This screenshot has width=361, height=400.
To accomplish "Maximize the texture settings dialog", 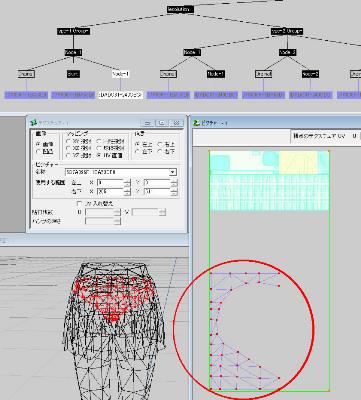I will point(162,123).
